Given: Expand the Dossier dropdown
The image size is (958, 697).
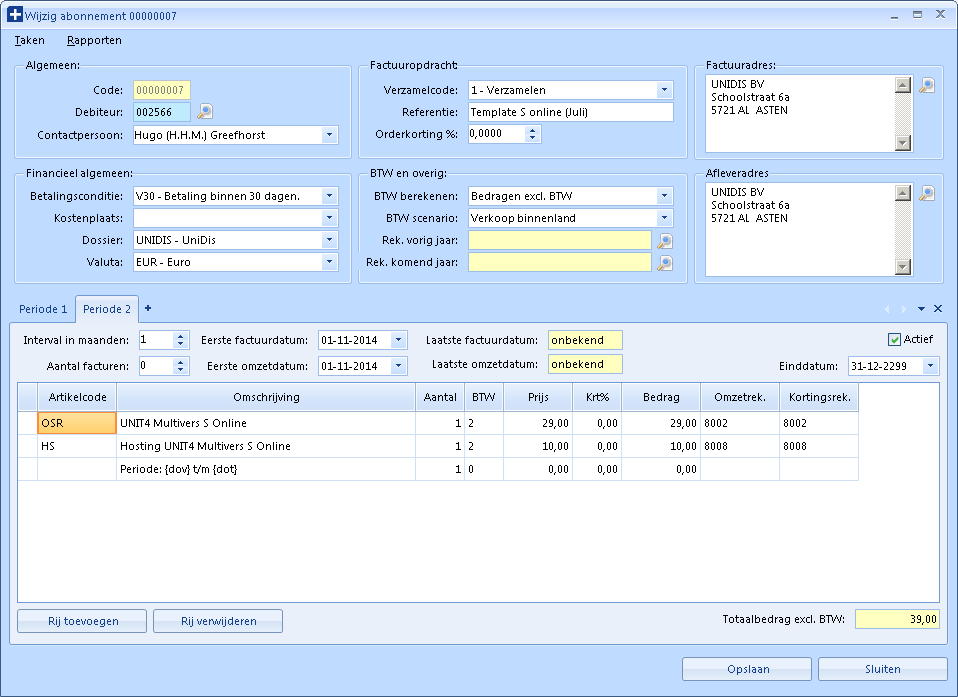Looking at the screenshot, I should coord(329,240).
